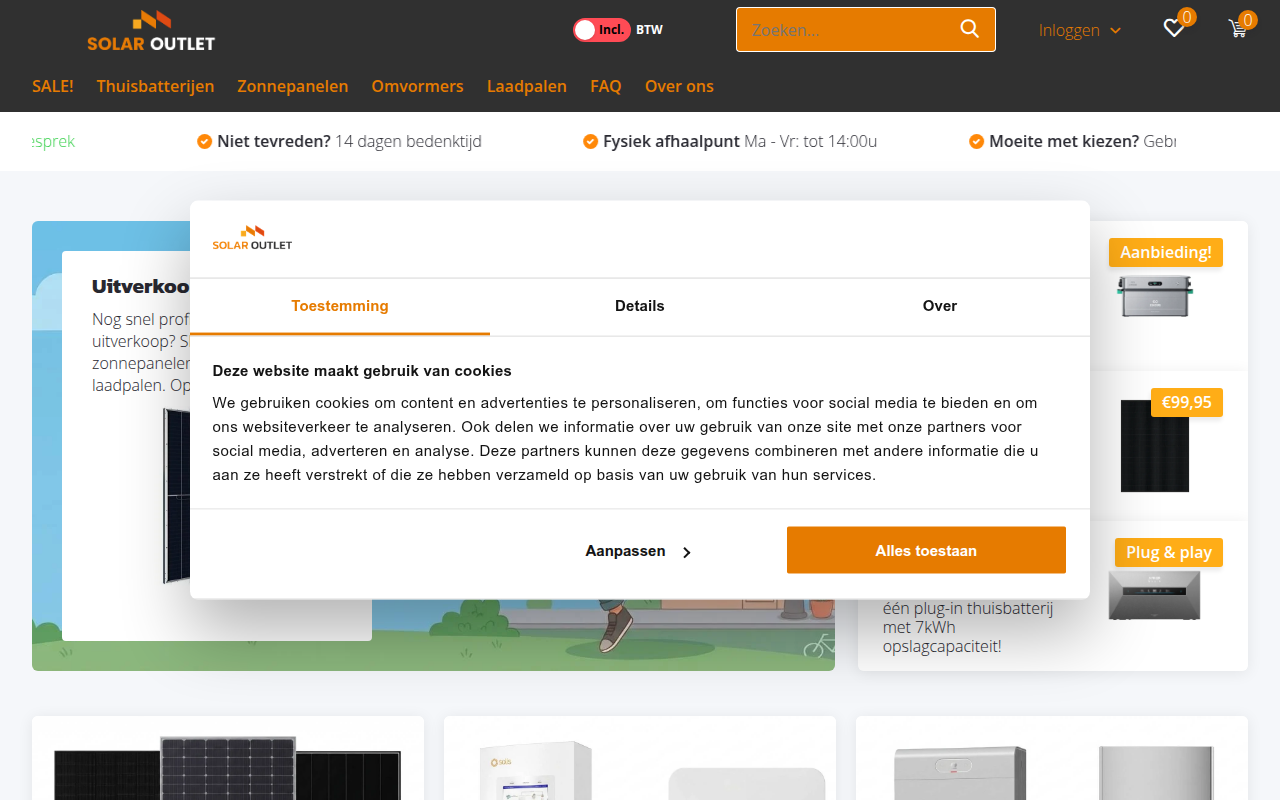Click the grey battery units card image

(x=1052, y=772)
